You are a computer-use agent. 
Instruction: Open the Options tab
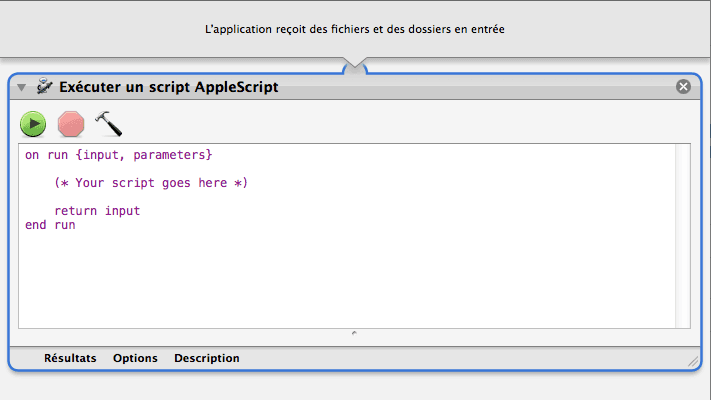coord(135,358)
